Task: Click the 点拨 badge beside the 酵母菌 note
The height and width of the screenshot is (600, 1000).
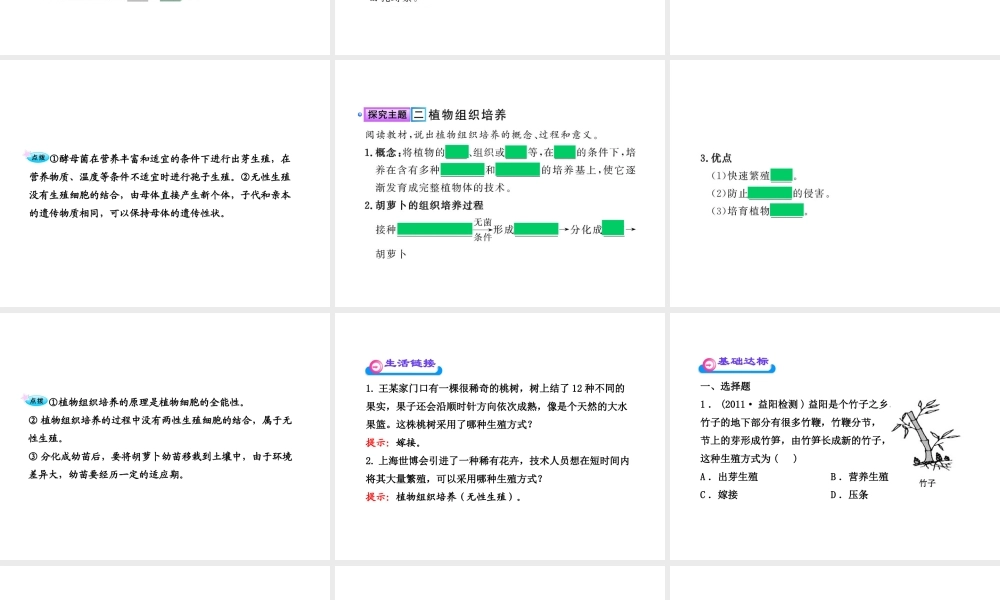Action: pyautogui.click(x=37, y=157)
